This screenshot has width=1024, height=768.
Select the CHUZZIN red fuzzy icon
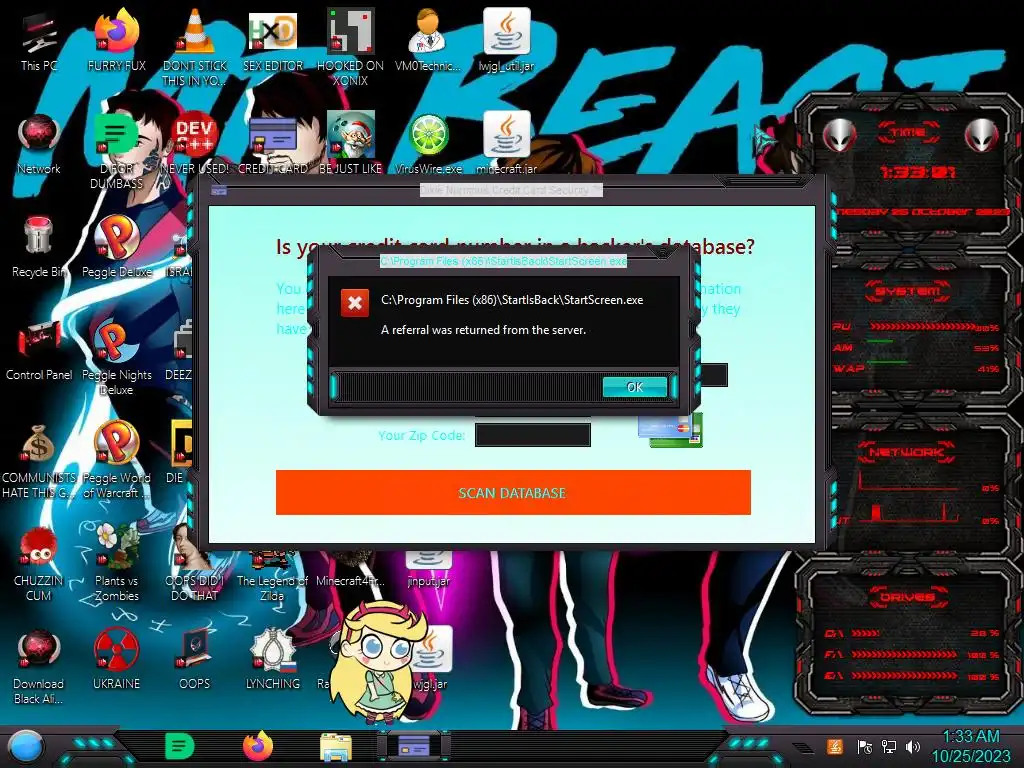(39, 563)
